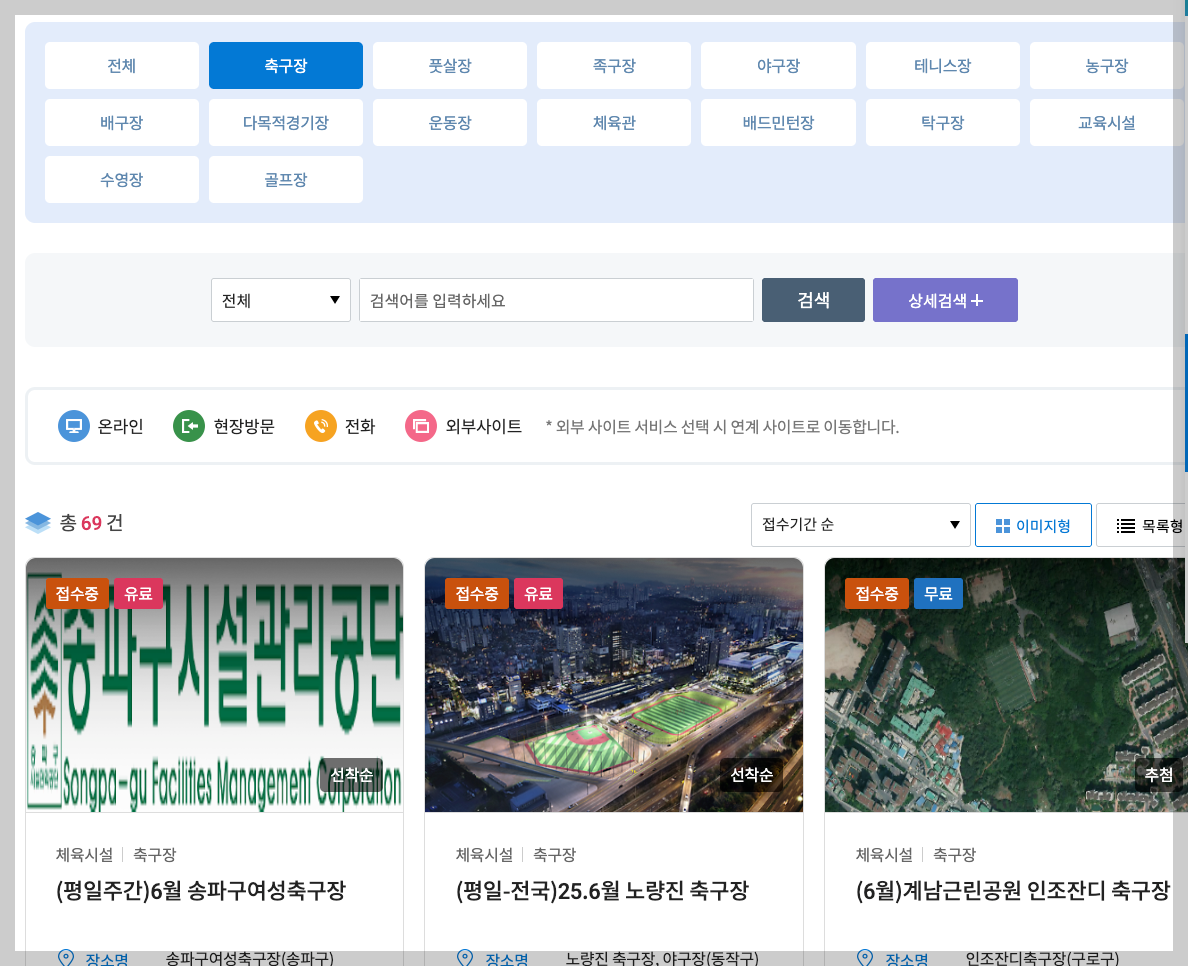Pick the 운동장 category
Image resolution: width=1188 pixels, height=966 pixels.
[449, 122]
